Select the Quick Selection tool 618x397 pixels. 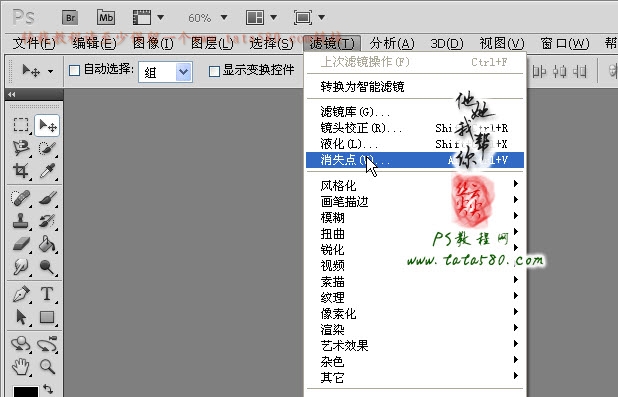[x=47, y=148]
